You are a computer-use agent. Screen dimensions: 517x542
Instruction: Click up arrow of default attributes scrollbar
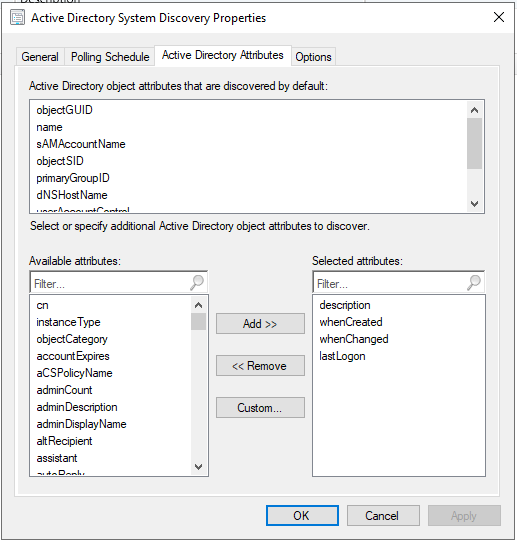click(474, 110)
